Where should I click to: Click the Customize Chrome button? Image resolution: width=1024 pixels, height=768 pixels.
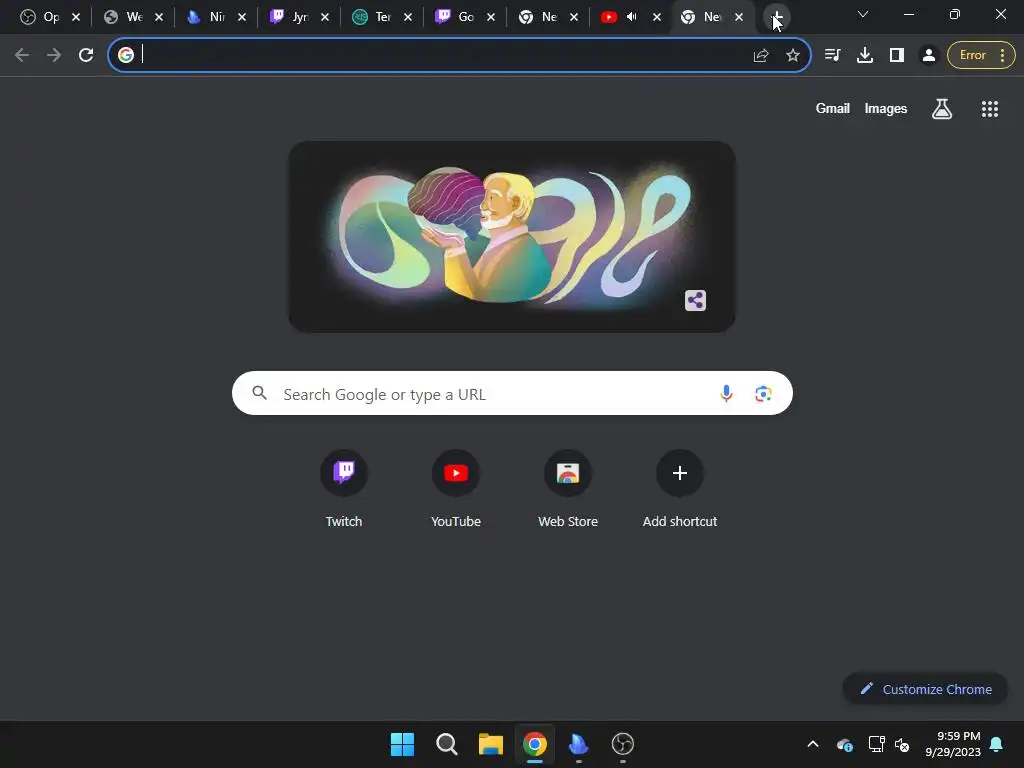click(925, 689)
